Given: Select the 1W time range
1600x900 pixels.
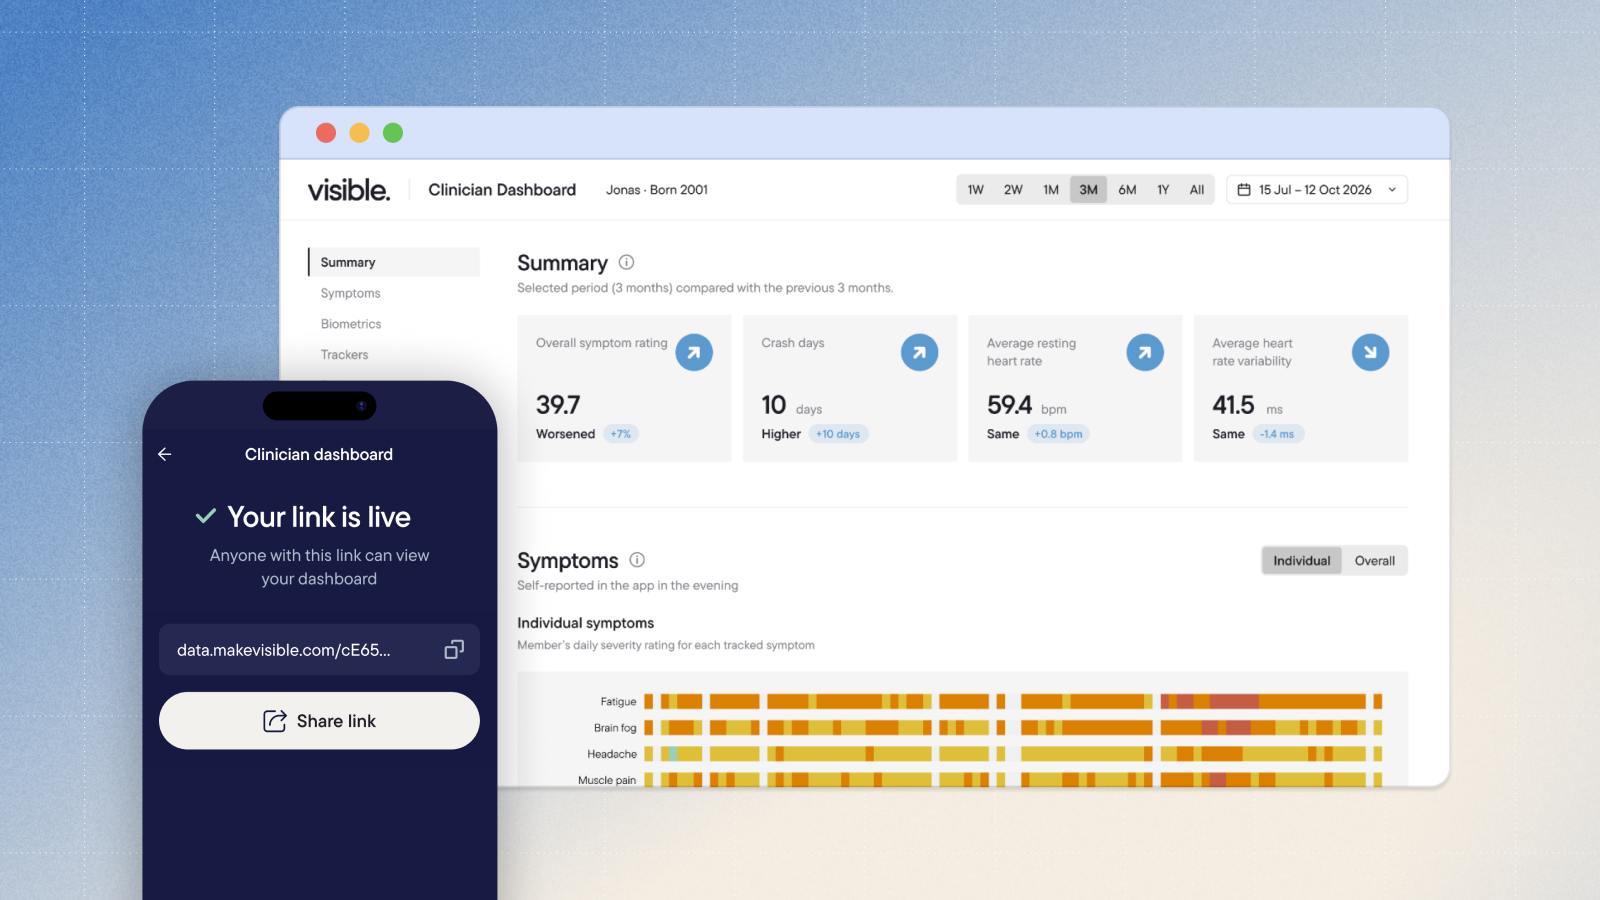Looking at the screenshot, I should [x=975, y=190].
